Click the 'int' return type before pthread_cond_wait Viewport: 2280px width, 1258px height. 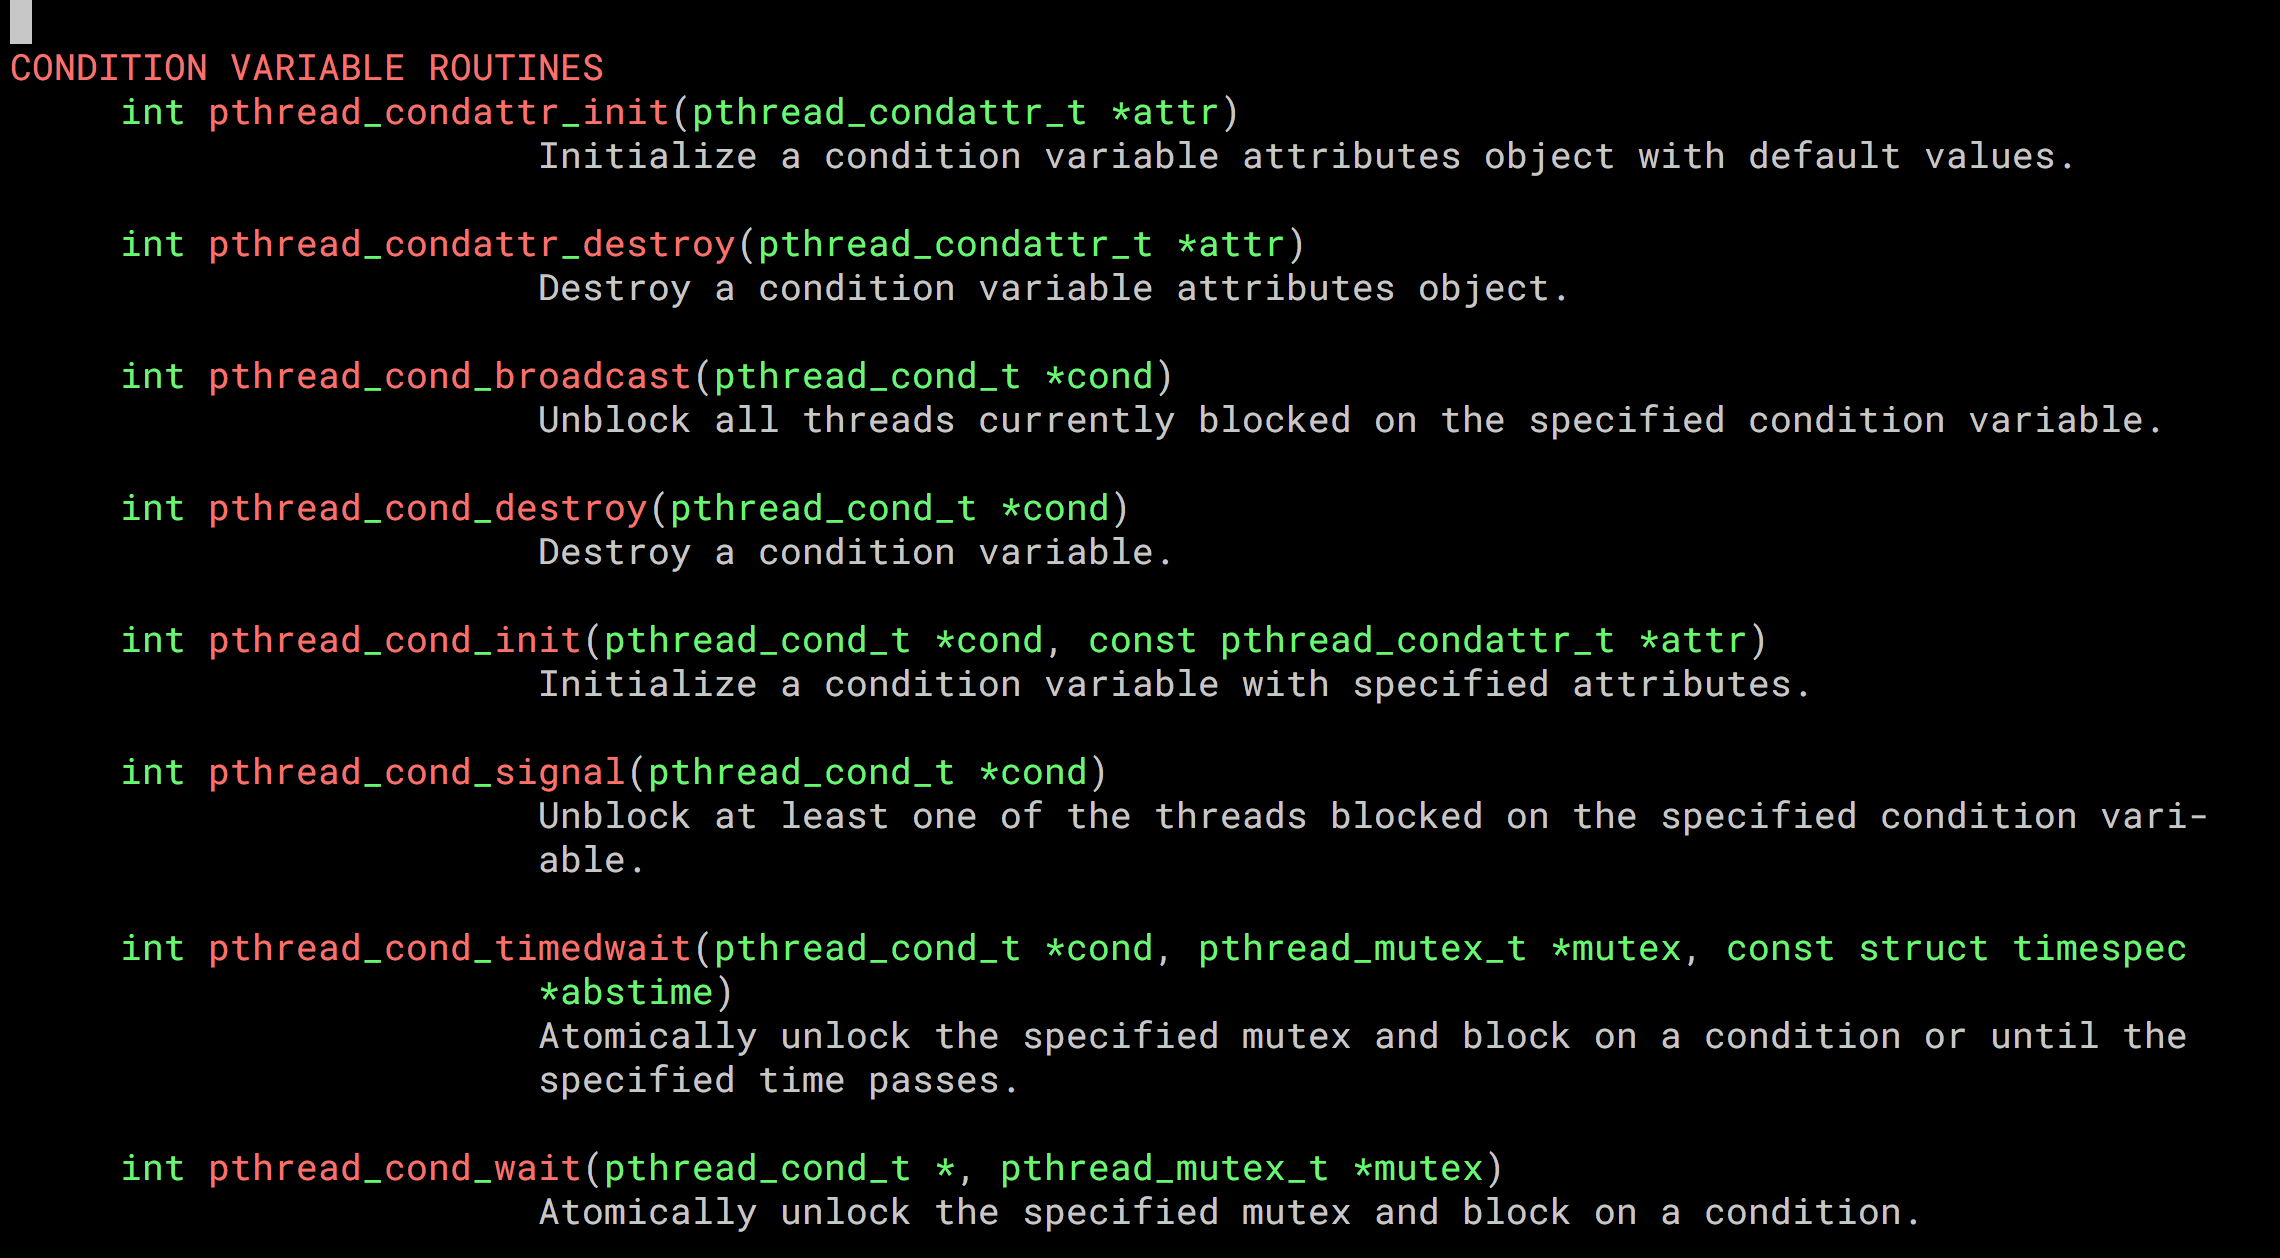click(152, 1168)
